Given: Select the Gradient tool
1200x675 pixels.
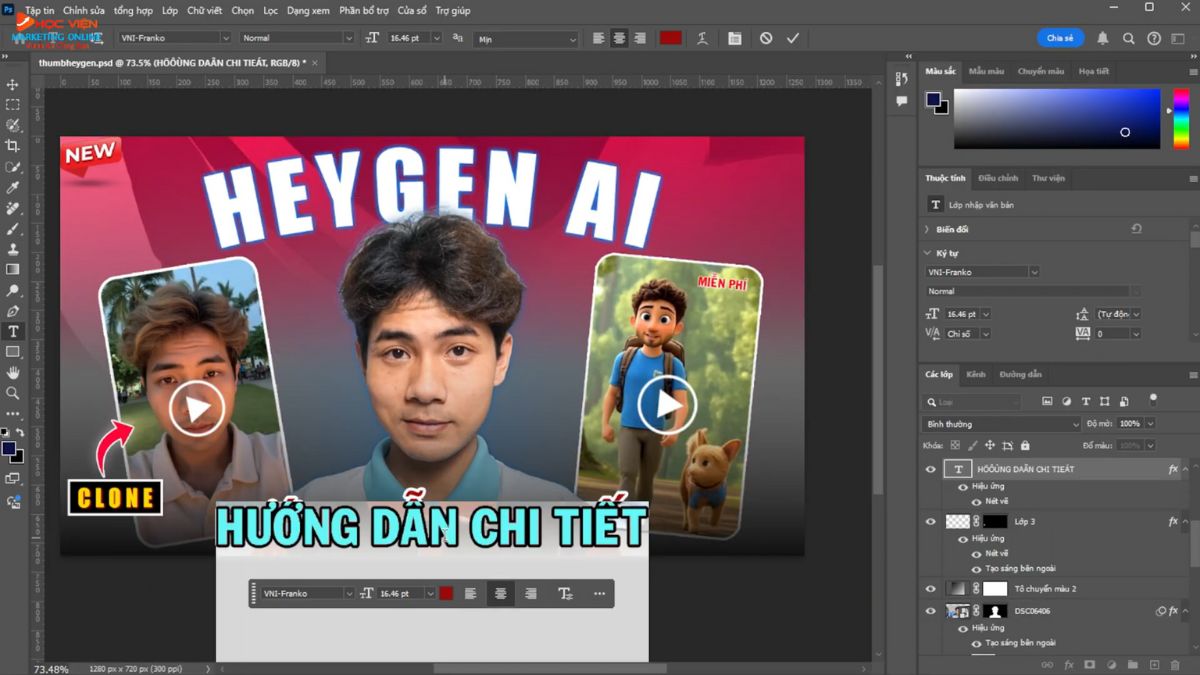Looking at the screenshot, I should point(13,269).
